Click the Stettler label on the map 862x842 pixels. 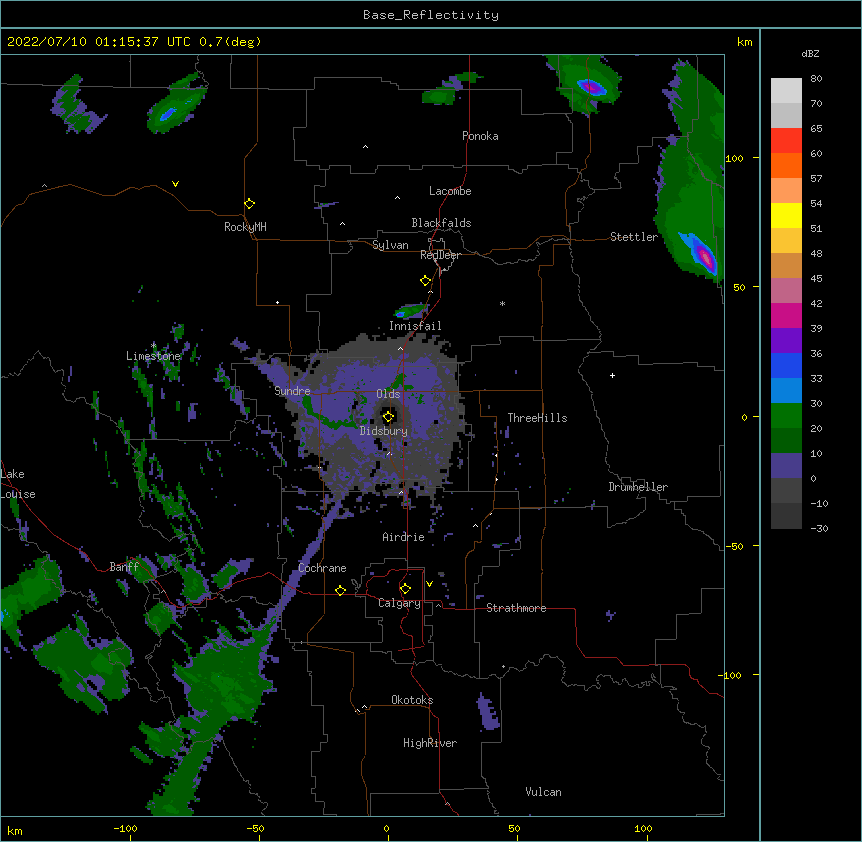pos(634,237)
